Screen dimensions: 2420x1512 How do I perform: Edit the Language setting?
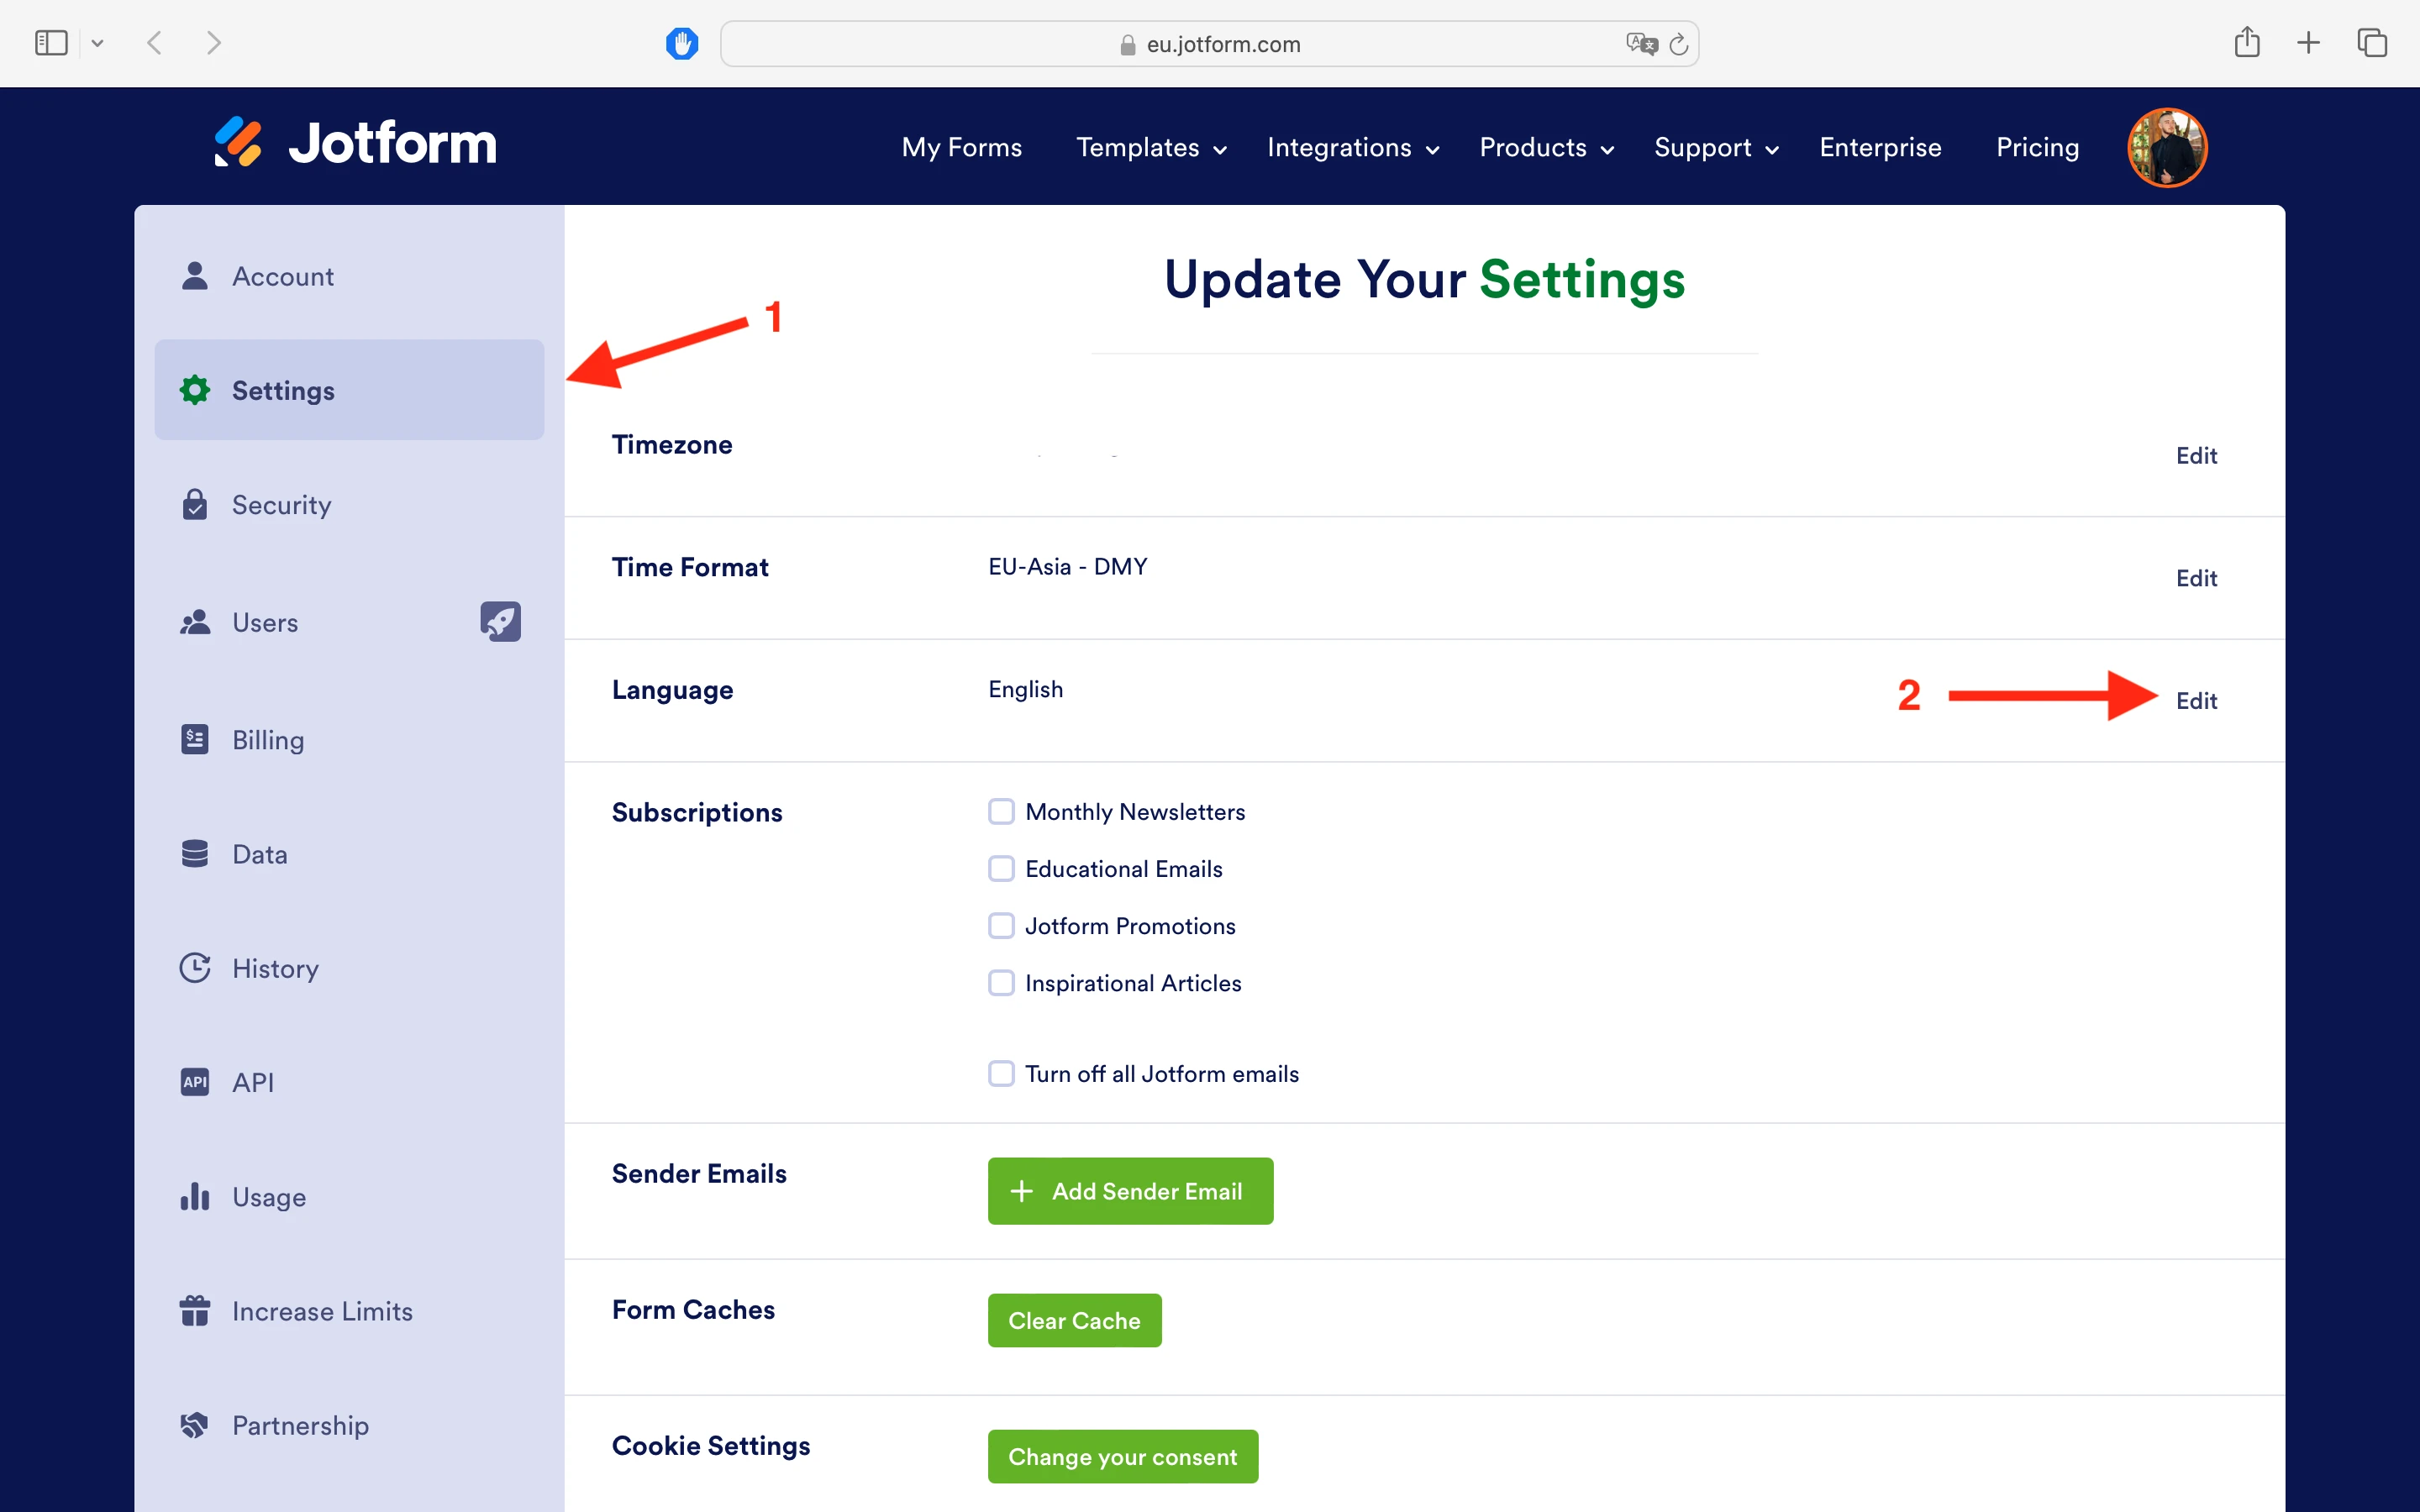click(2196, 700)
